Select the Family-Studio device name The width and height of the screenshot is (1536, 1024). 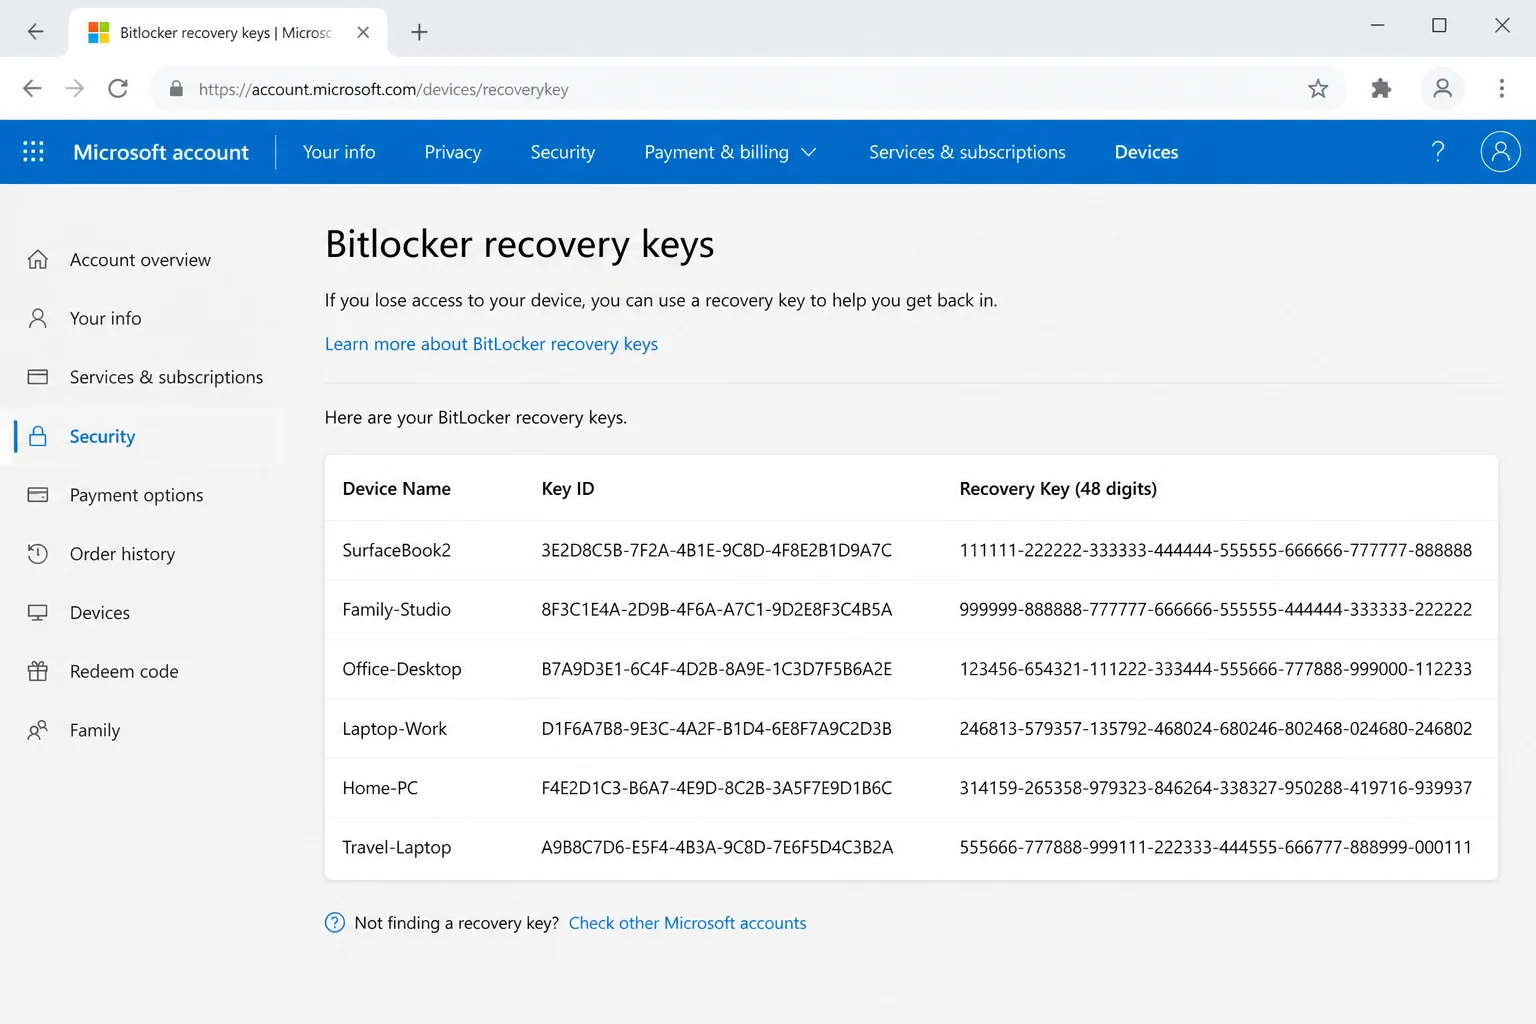(x=396, y=609)
